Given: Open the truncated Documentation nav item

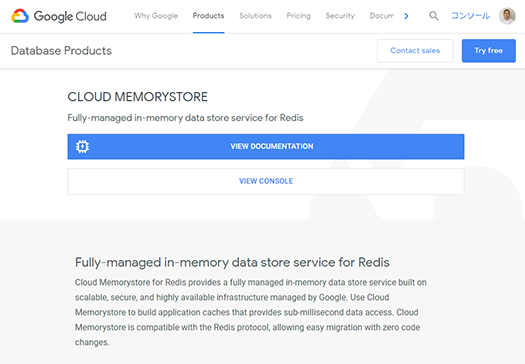Looking at the screenshot, I should [382, 16].
